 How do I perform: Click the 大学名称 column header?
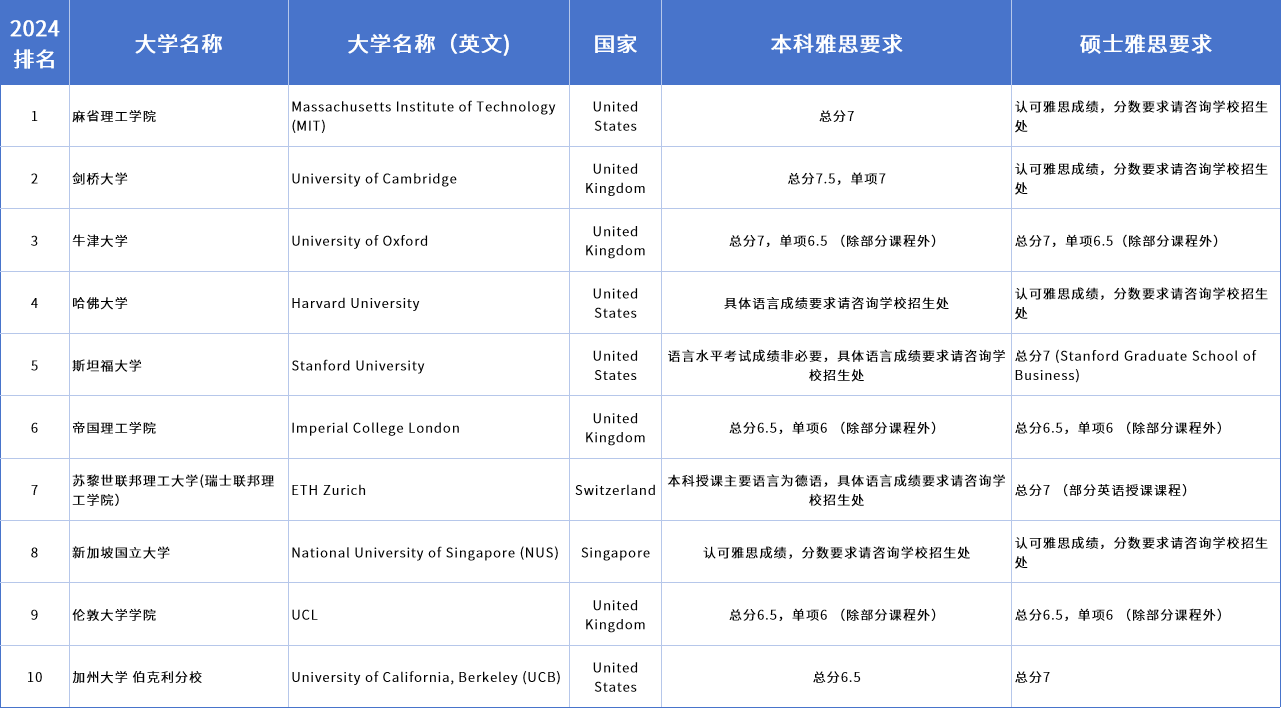[x=178, y=42]
